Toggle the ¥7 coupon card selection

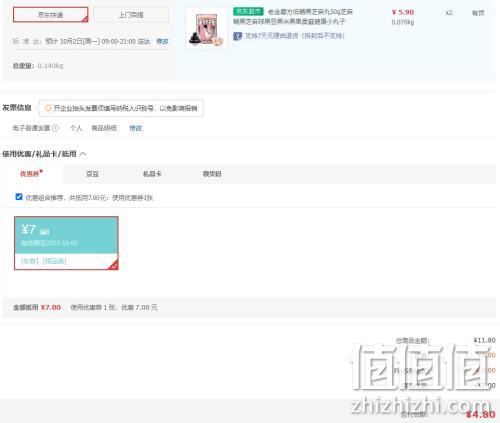pos(66,243)
